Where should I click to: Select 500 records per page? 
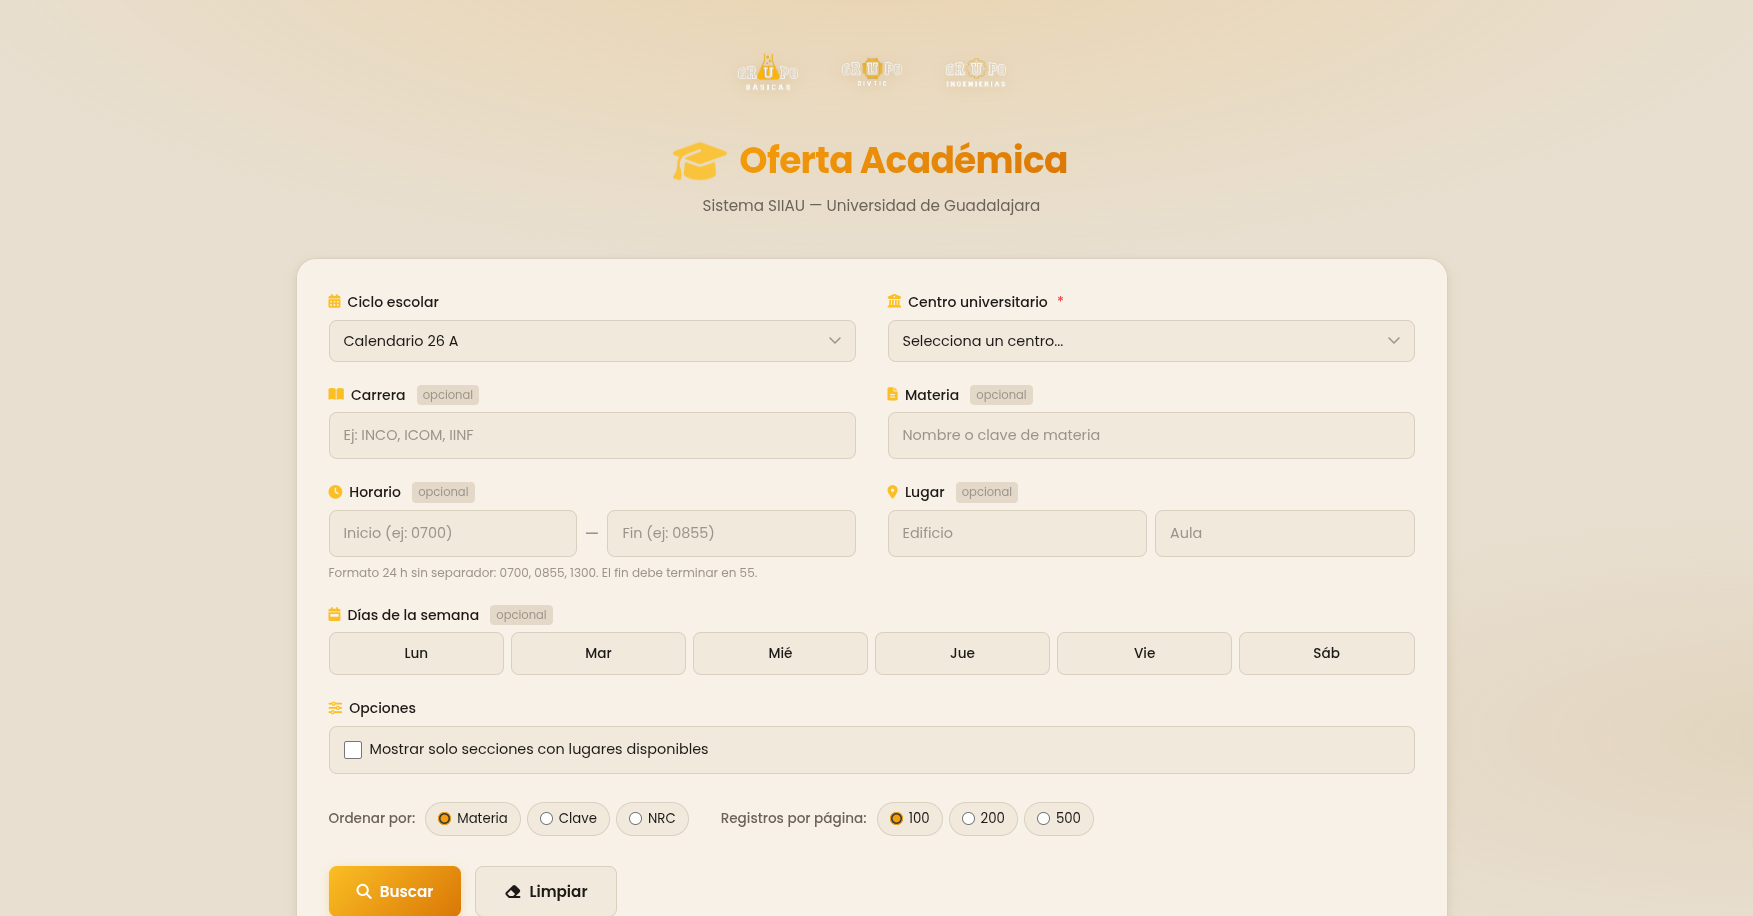pos(1059,819)
